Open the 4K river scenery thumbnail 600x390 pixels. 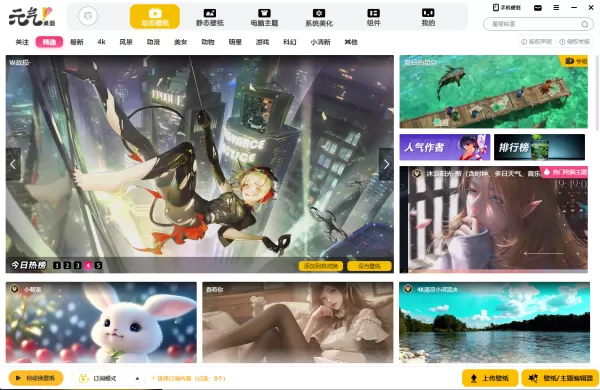[x=494, y=322]
